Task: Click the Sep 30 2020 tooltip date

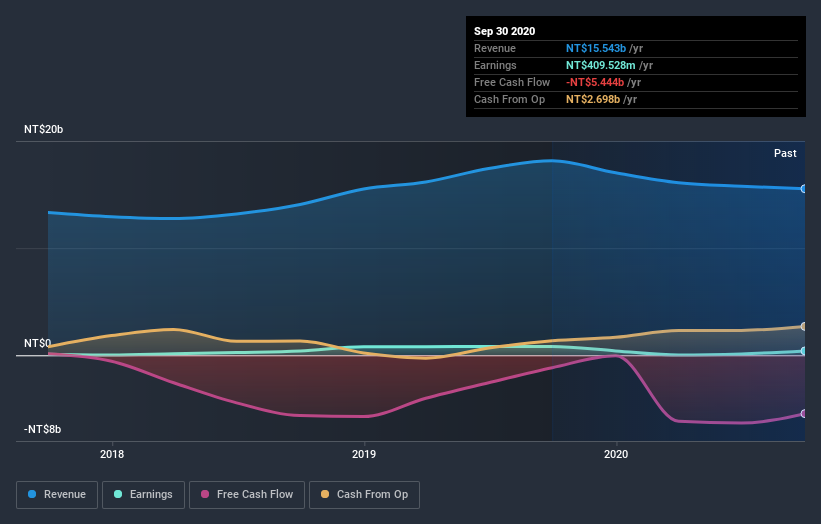Action: tap(504, 31)
